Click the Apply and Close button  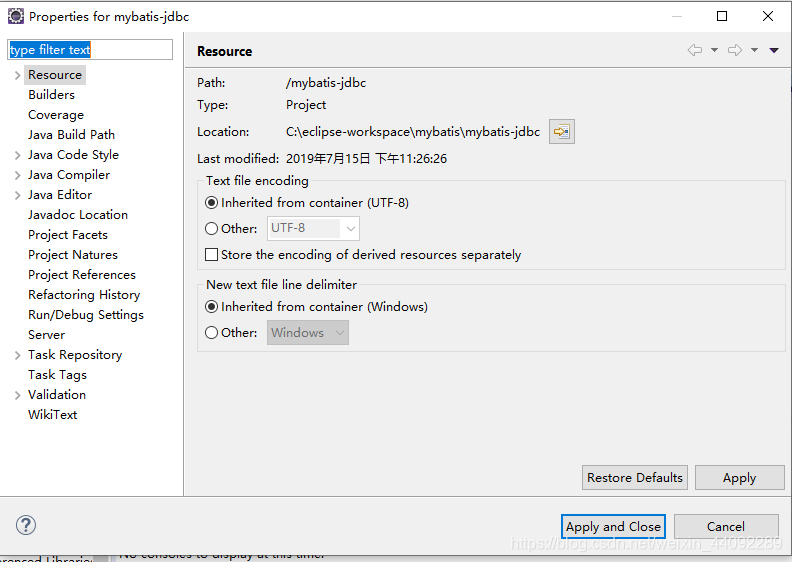[613, 527]
